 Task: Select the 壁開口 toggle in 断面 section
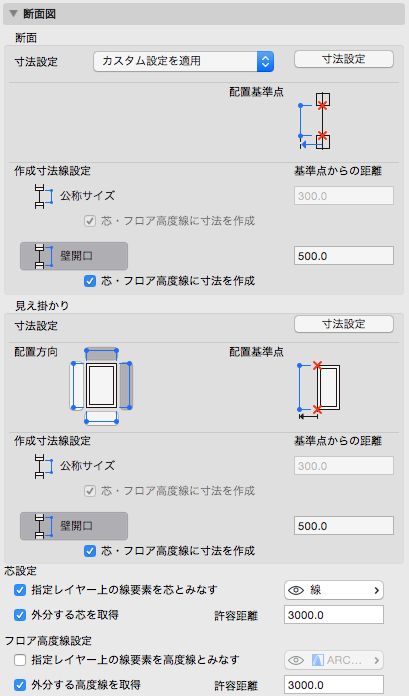coord(74,256)
